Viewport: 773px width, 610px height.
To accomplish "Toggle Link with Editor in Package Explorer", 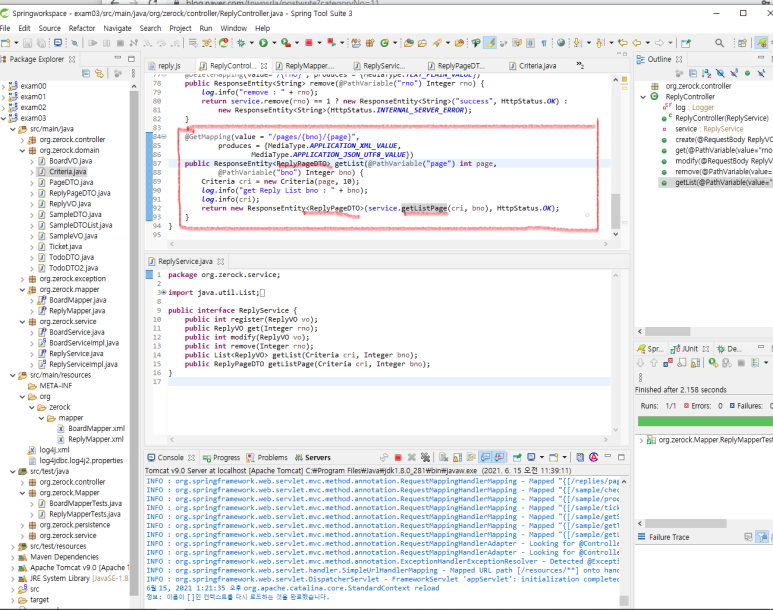I will (100, 73).
